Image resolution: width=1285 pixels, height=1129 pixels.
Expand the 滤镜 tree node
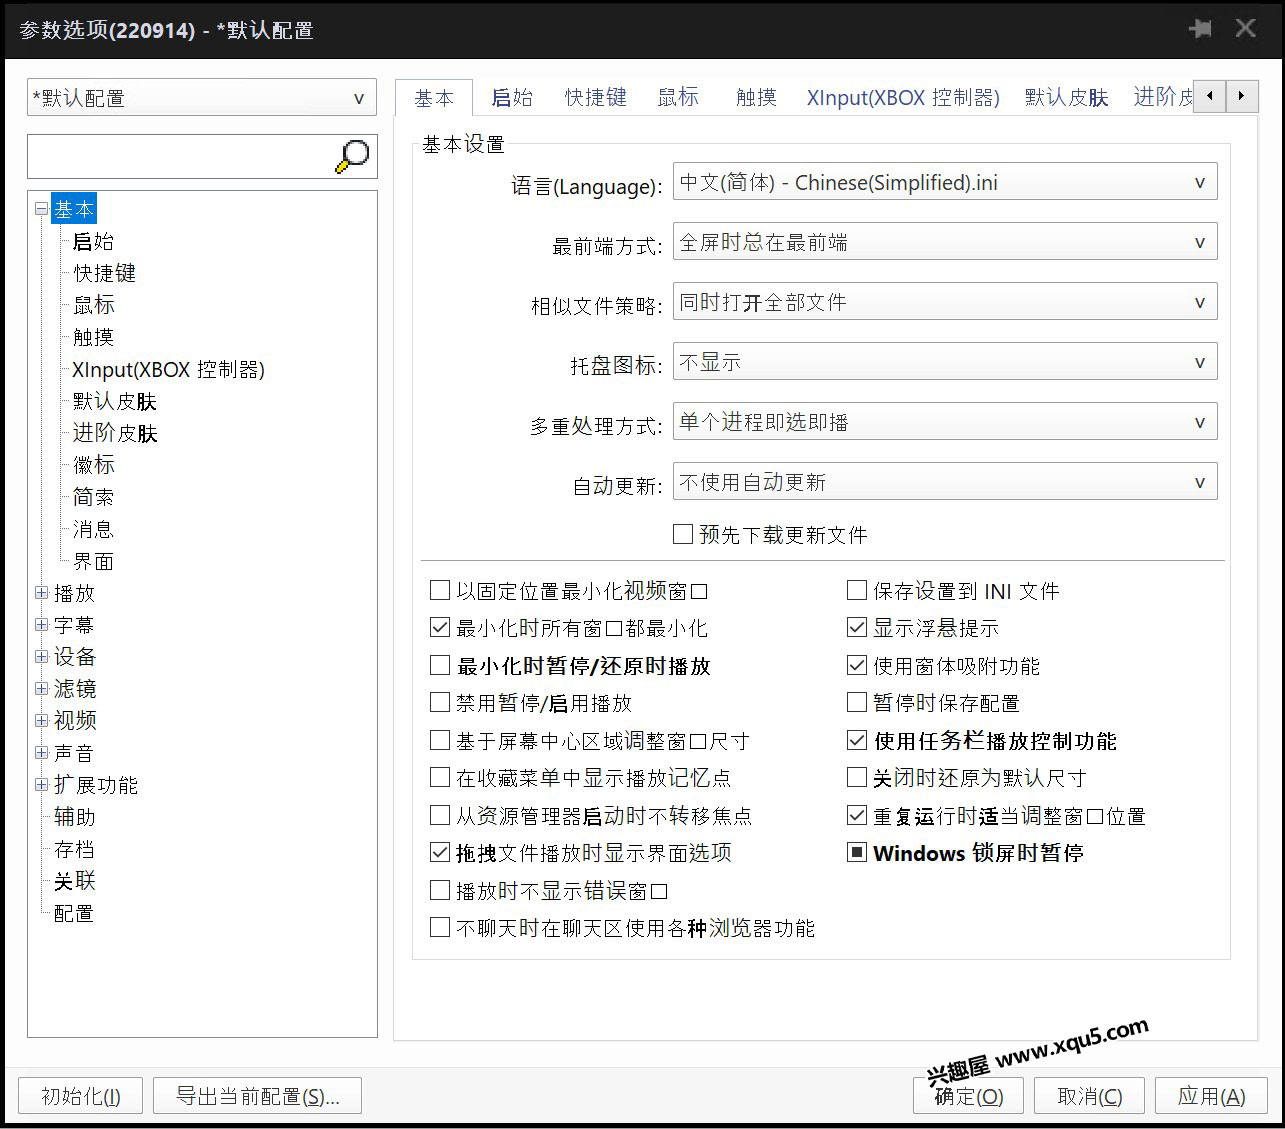tap(41, 689)
